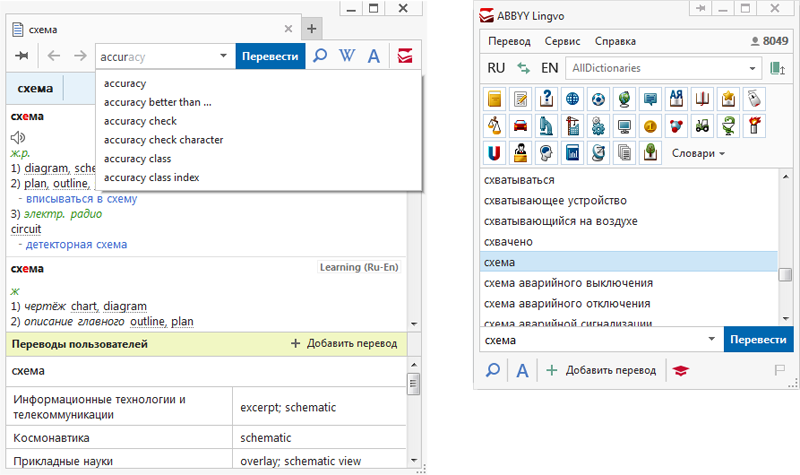Select the computer mouse dictionary icon

[755, 99]
